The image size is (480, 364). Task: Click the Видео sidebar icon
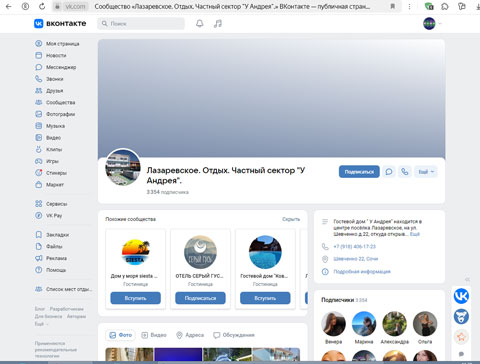pyautogui.click(x=39, y=137)
